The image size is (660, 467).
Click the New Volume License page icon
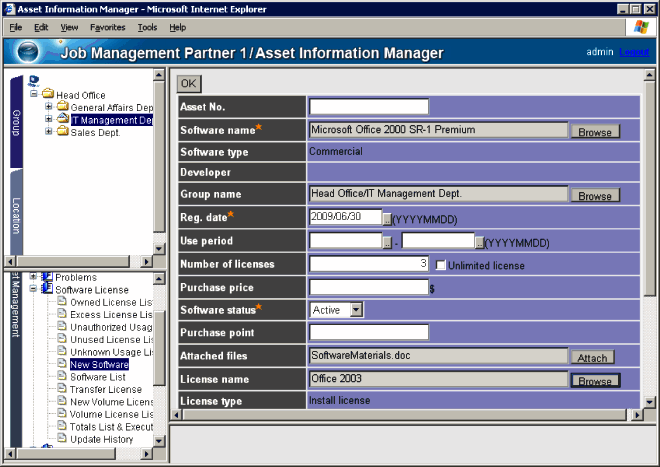click(62, 400)
